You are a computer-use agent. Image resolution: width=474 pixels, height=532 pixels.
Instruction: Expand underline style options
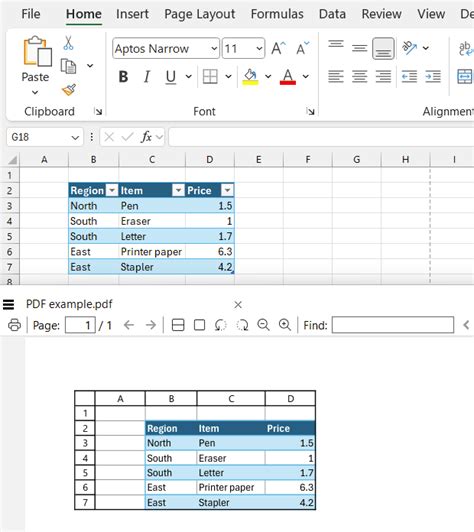(x=188, y=77)
